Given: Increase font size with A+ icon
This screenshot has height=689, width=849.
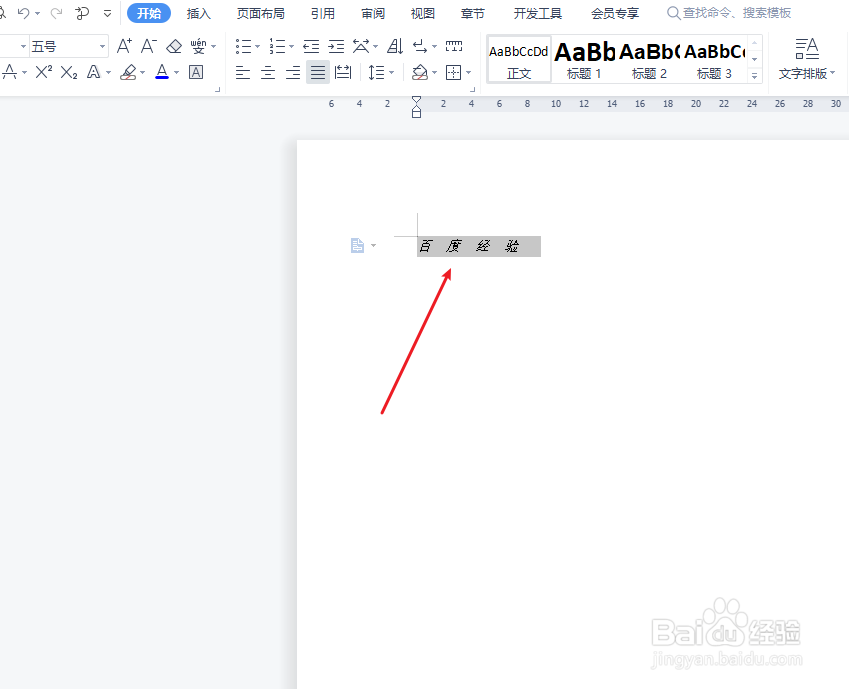Looking at the screenshot, I should pos(124,46).
